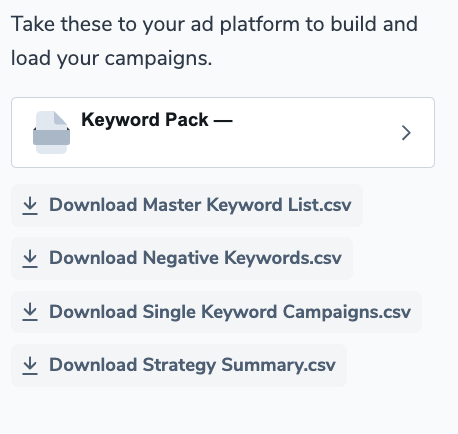Screen dimensions: 458x434
Task: Download Single Keyword Campaigns.csv
Action: pyautogui.click(x=217, y=312)
